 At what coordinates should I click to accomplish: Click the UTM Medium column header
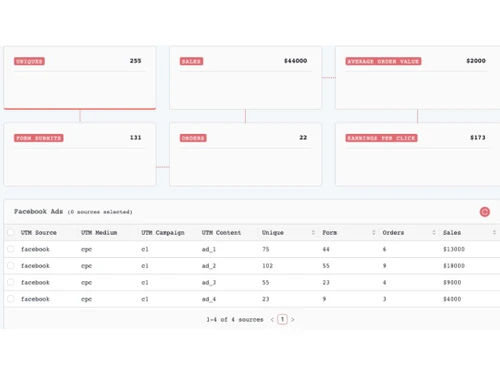pos(99,233)
